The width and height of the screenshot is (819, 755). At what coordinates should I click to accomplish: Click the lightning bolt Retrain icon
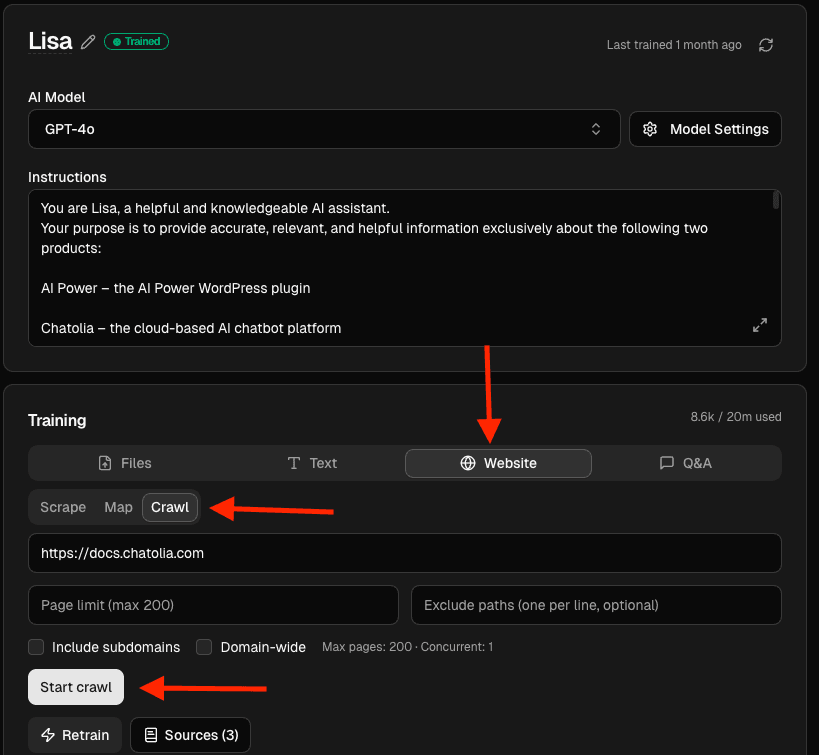coord(48,735)
